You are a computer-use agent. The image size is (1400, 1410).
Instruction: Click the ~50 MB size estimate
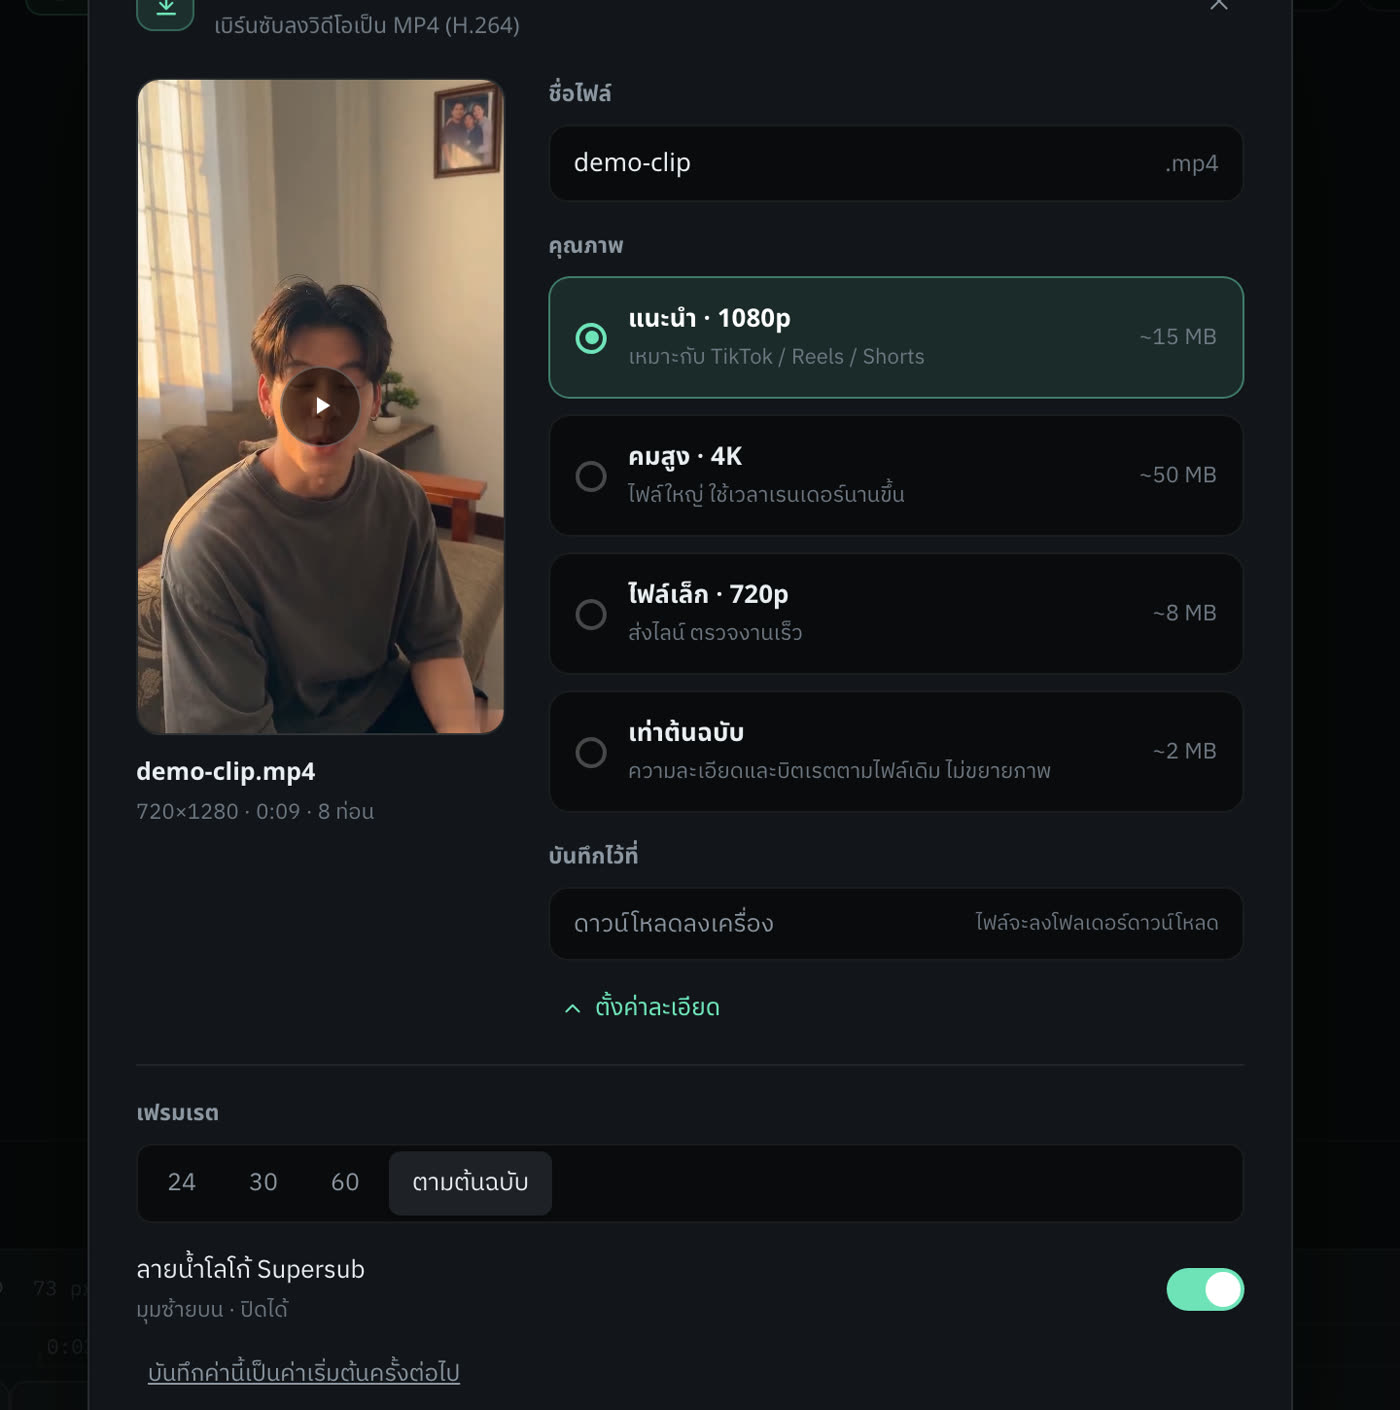click(x=1178, y=475)
